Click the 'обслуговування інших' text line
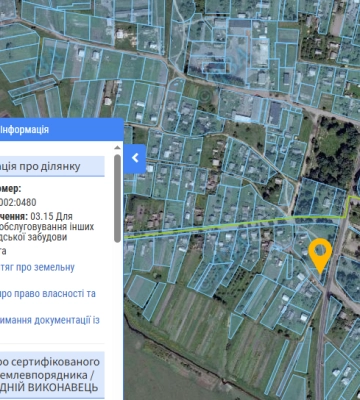The height and width of the screenshot is (400, 360). [x=47, y=227]
